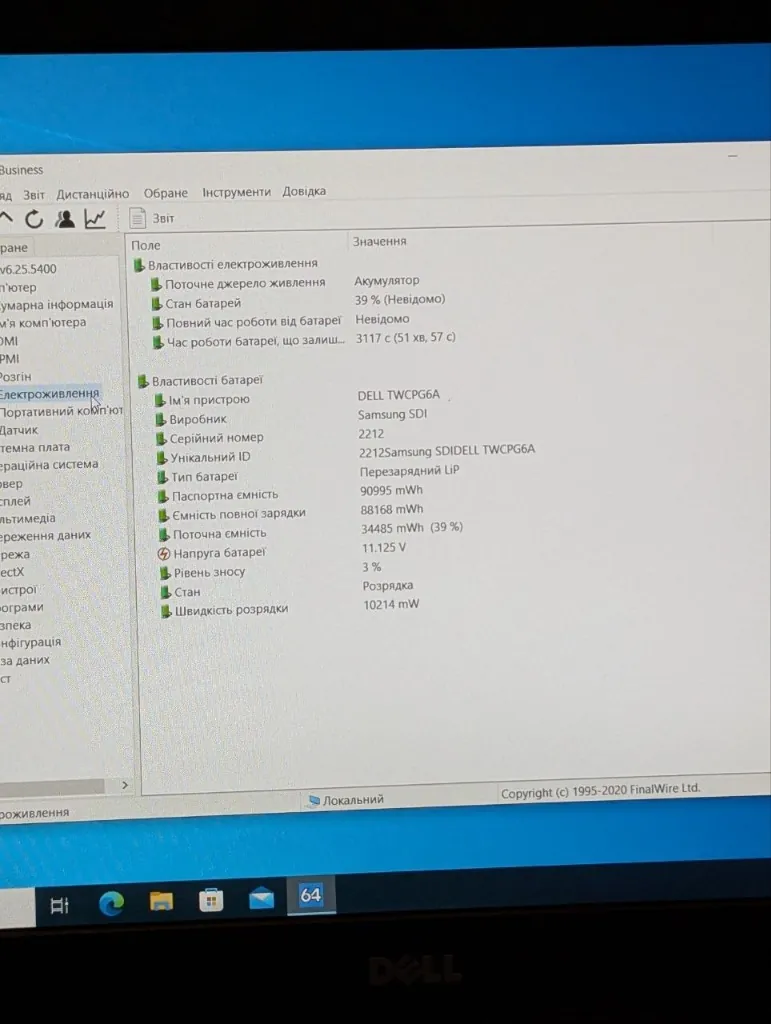
Task: Open Microsoft Edge from the taskbar
Action: 111,904
